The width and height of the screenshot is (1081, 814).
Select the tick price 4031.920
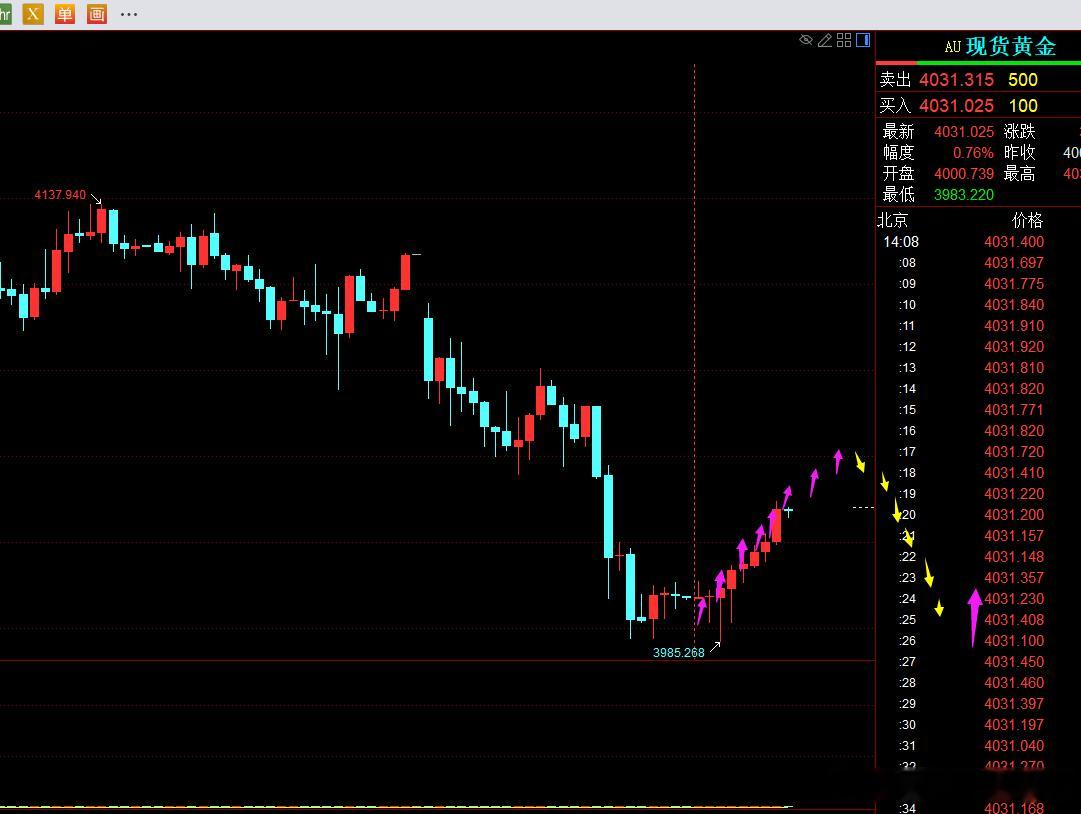pos(1014,347)
